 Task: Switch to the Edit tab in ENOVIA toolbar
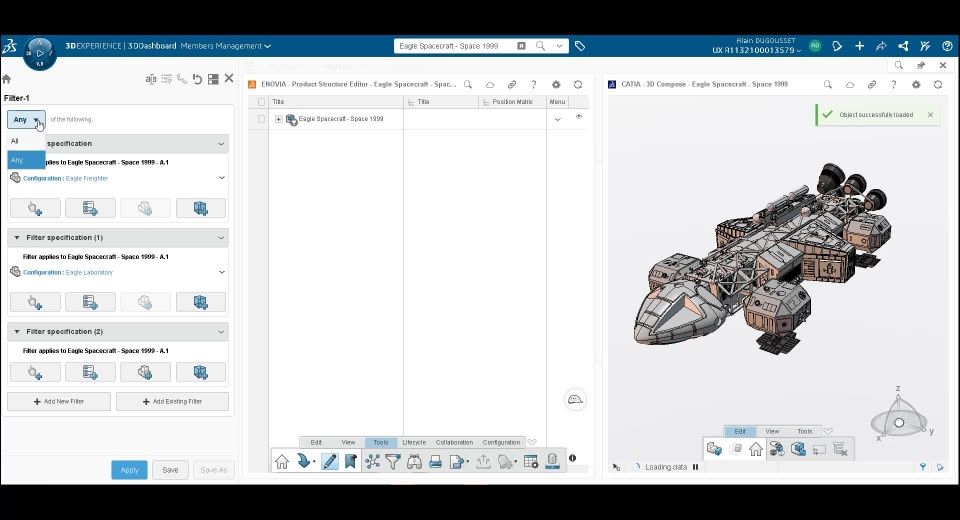coord(316,442)
